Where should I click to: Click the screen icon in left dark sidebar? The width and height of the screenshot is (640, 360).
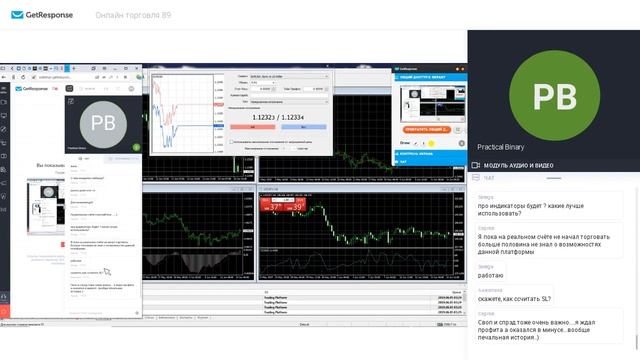[x=4, y=116]
